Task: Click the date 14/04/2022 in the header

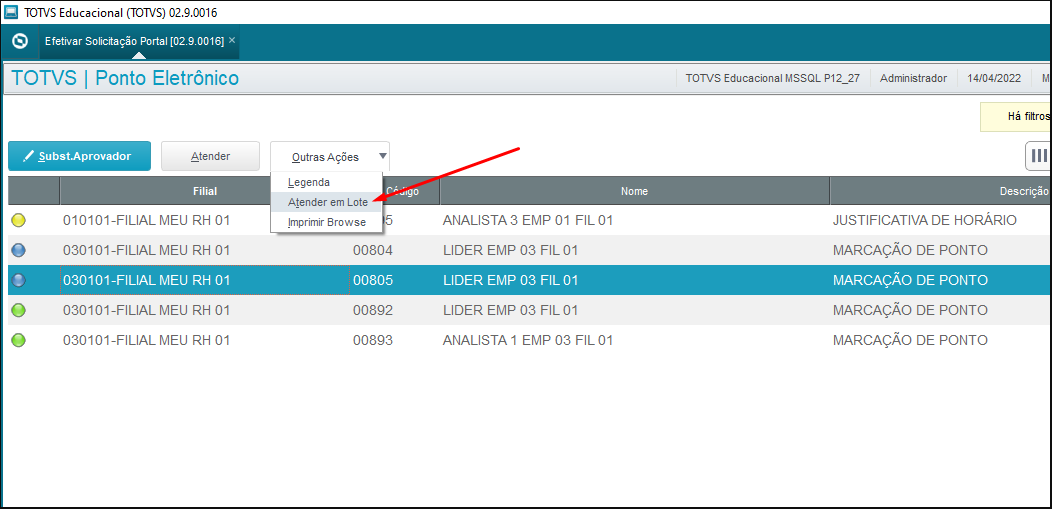Action: point(994,78)
